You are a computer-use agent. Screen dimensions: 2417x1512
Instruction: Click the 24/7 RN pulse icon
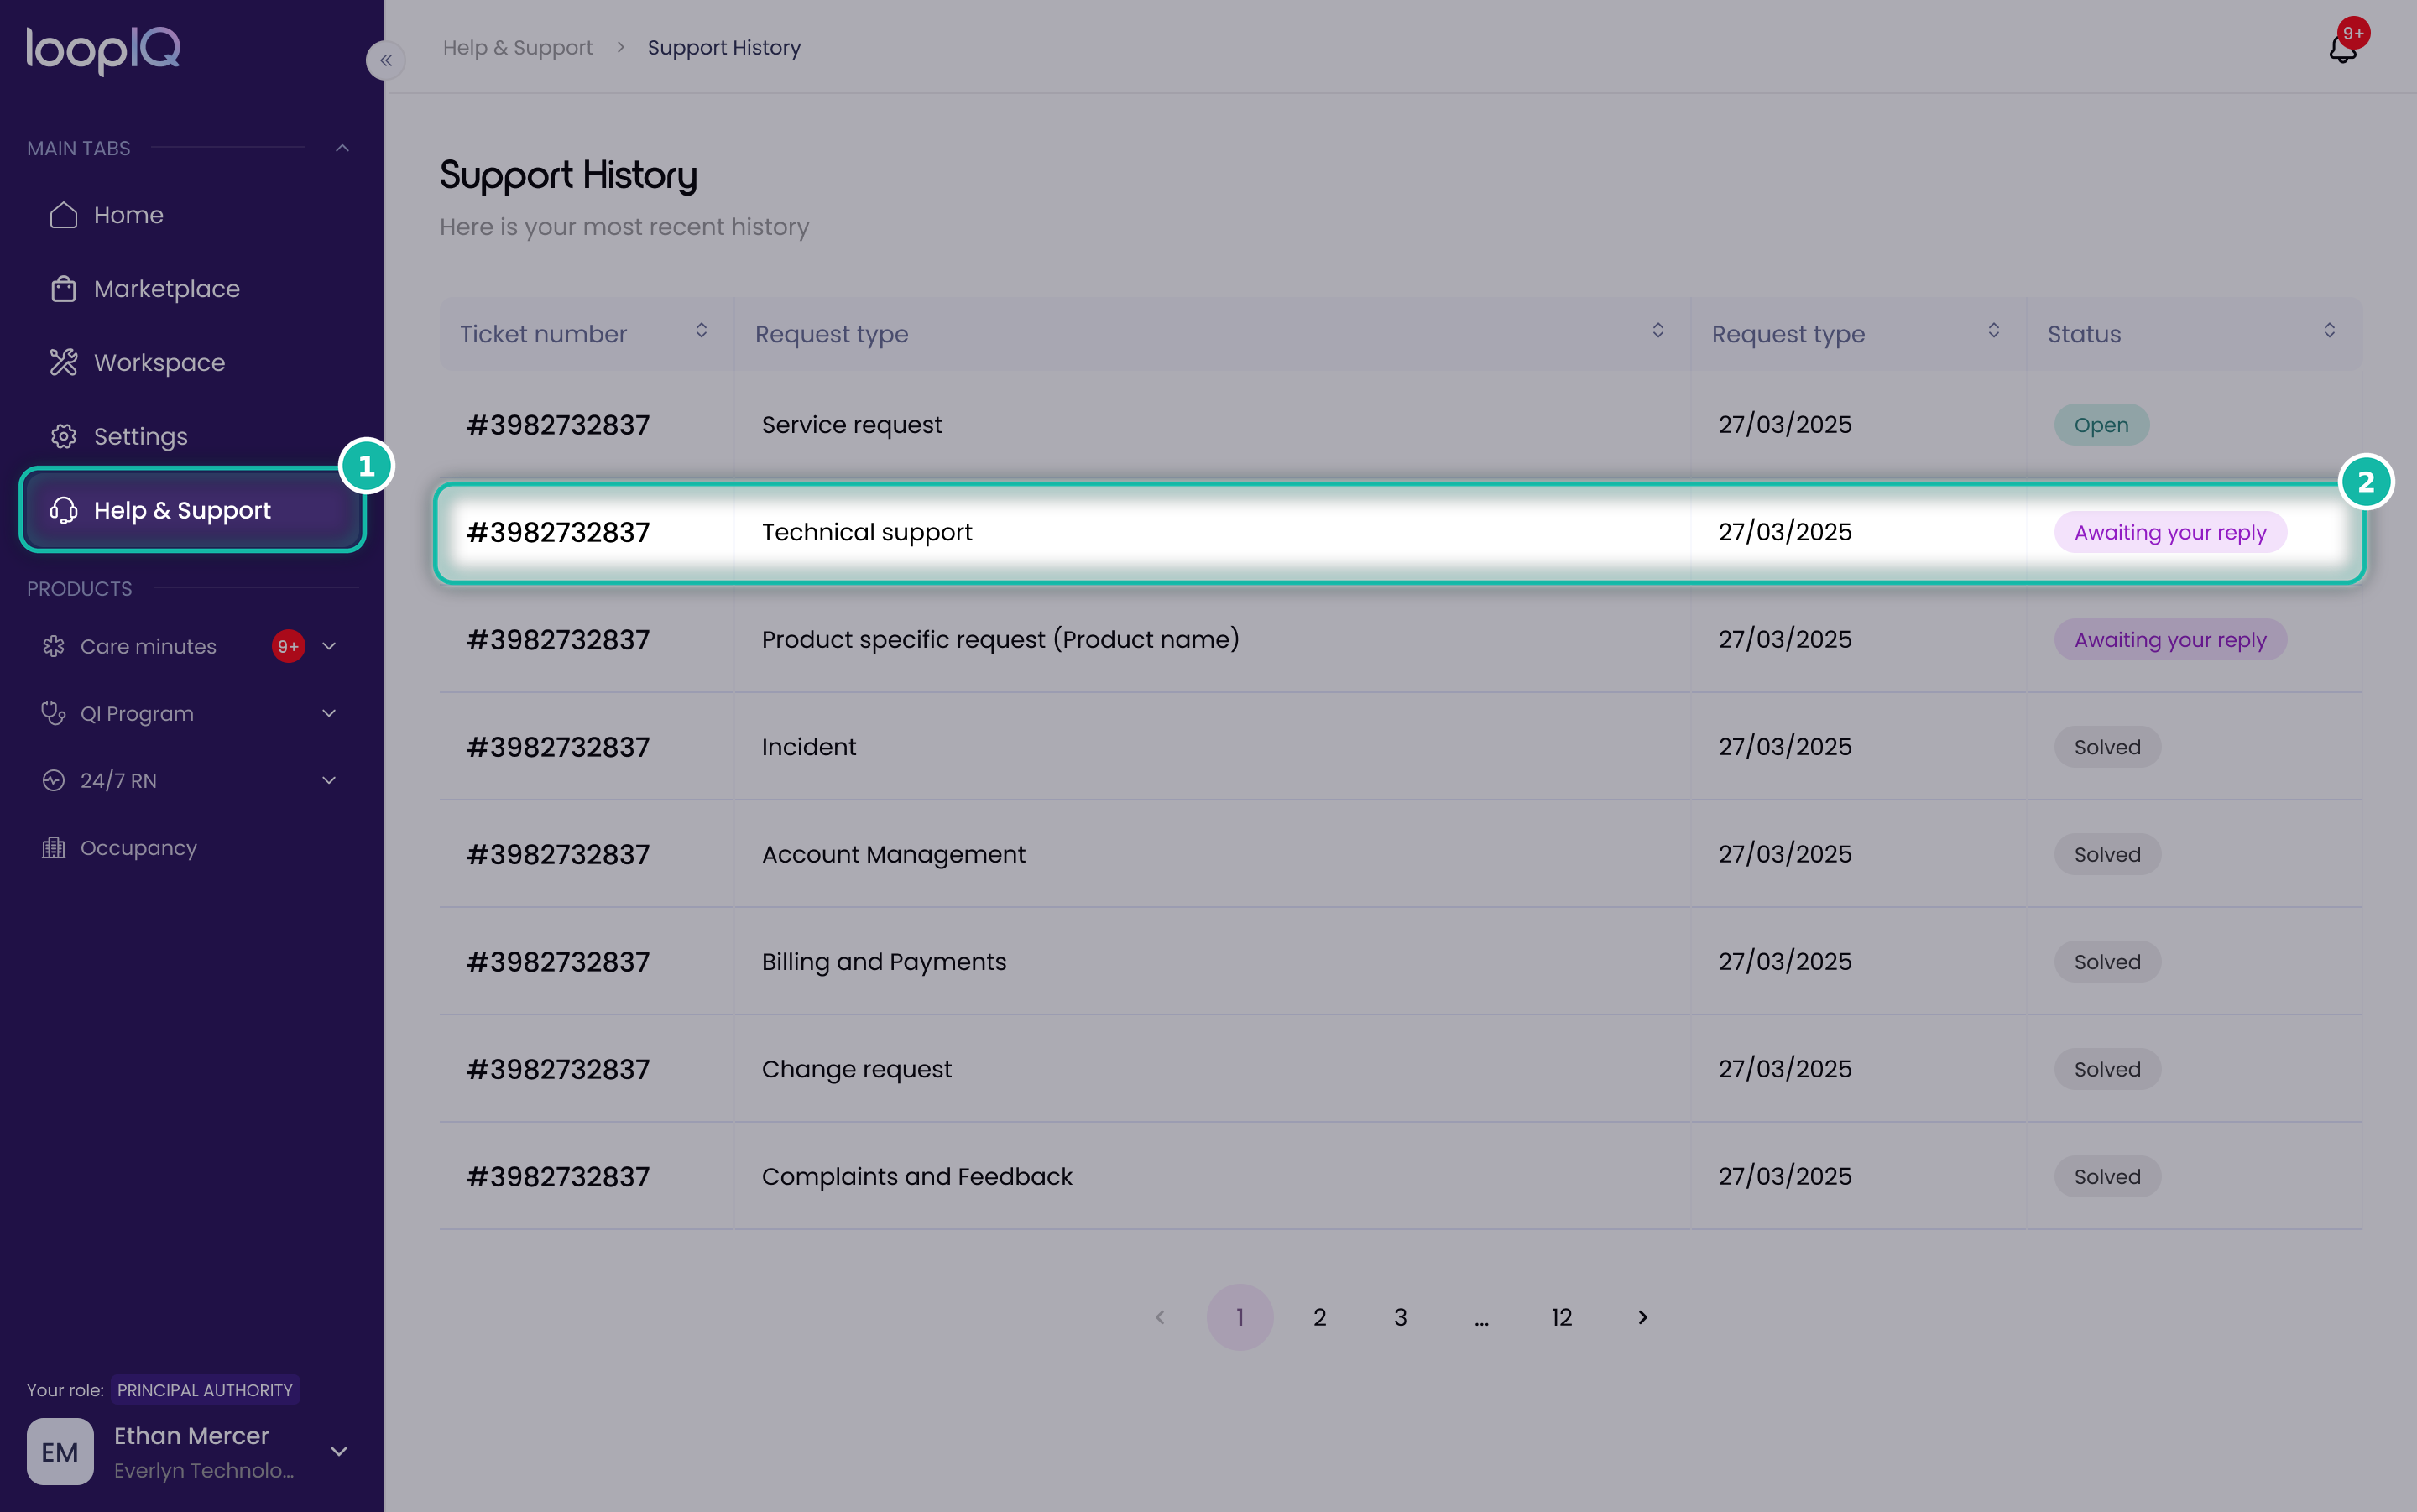[x=54, y=781]
